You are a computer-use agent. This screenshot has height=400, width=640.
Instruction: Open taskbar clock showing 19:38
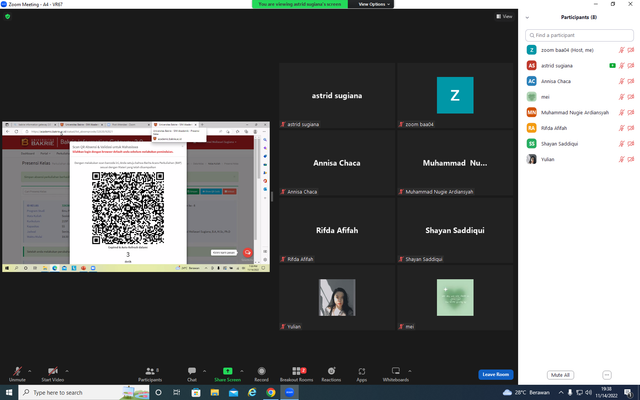point(606,392)
